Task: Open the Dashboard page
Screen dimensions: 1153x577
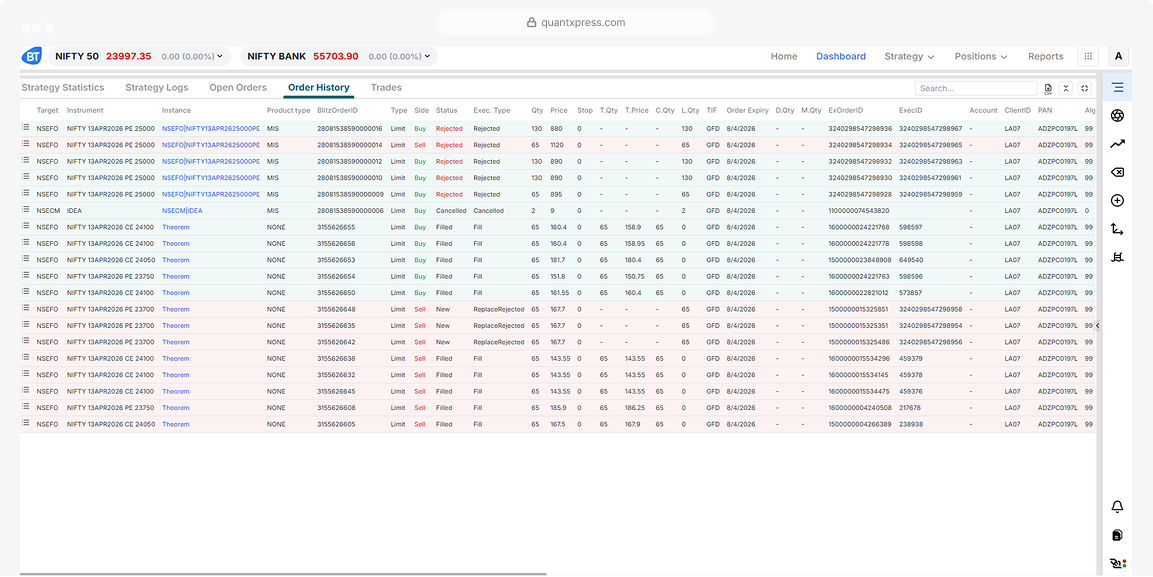Action: pyautogui.click(x=840, y=57)
